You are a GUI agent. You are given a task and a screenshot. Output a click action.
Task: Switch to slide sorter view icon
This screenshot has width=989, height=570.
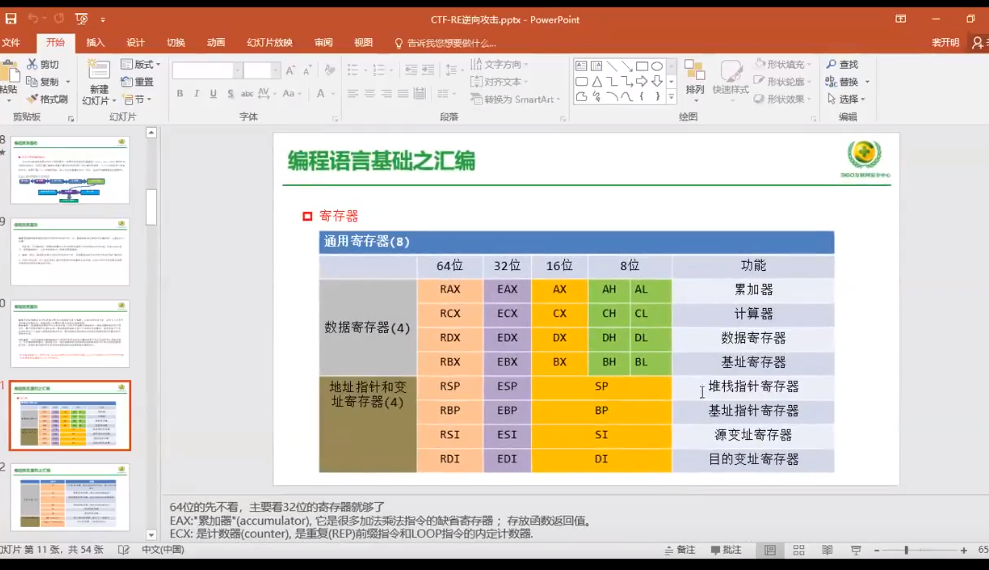[x=799, y=550]
